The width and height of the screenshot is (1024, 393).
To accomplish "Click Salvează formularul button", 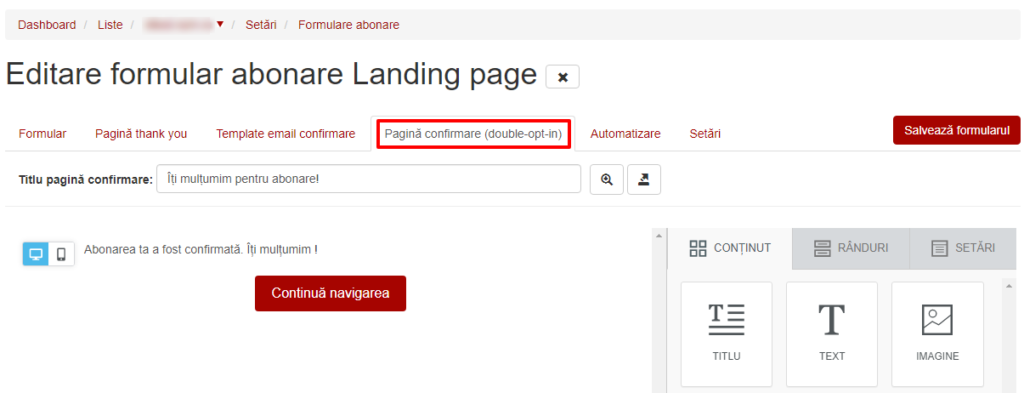I will [956, 130].
